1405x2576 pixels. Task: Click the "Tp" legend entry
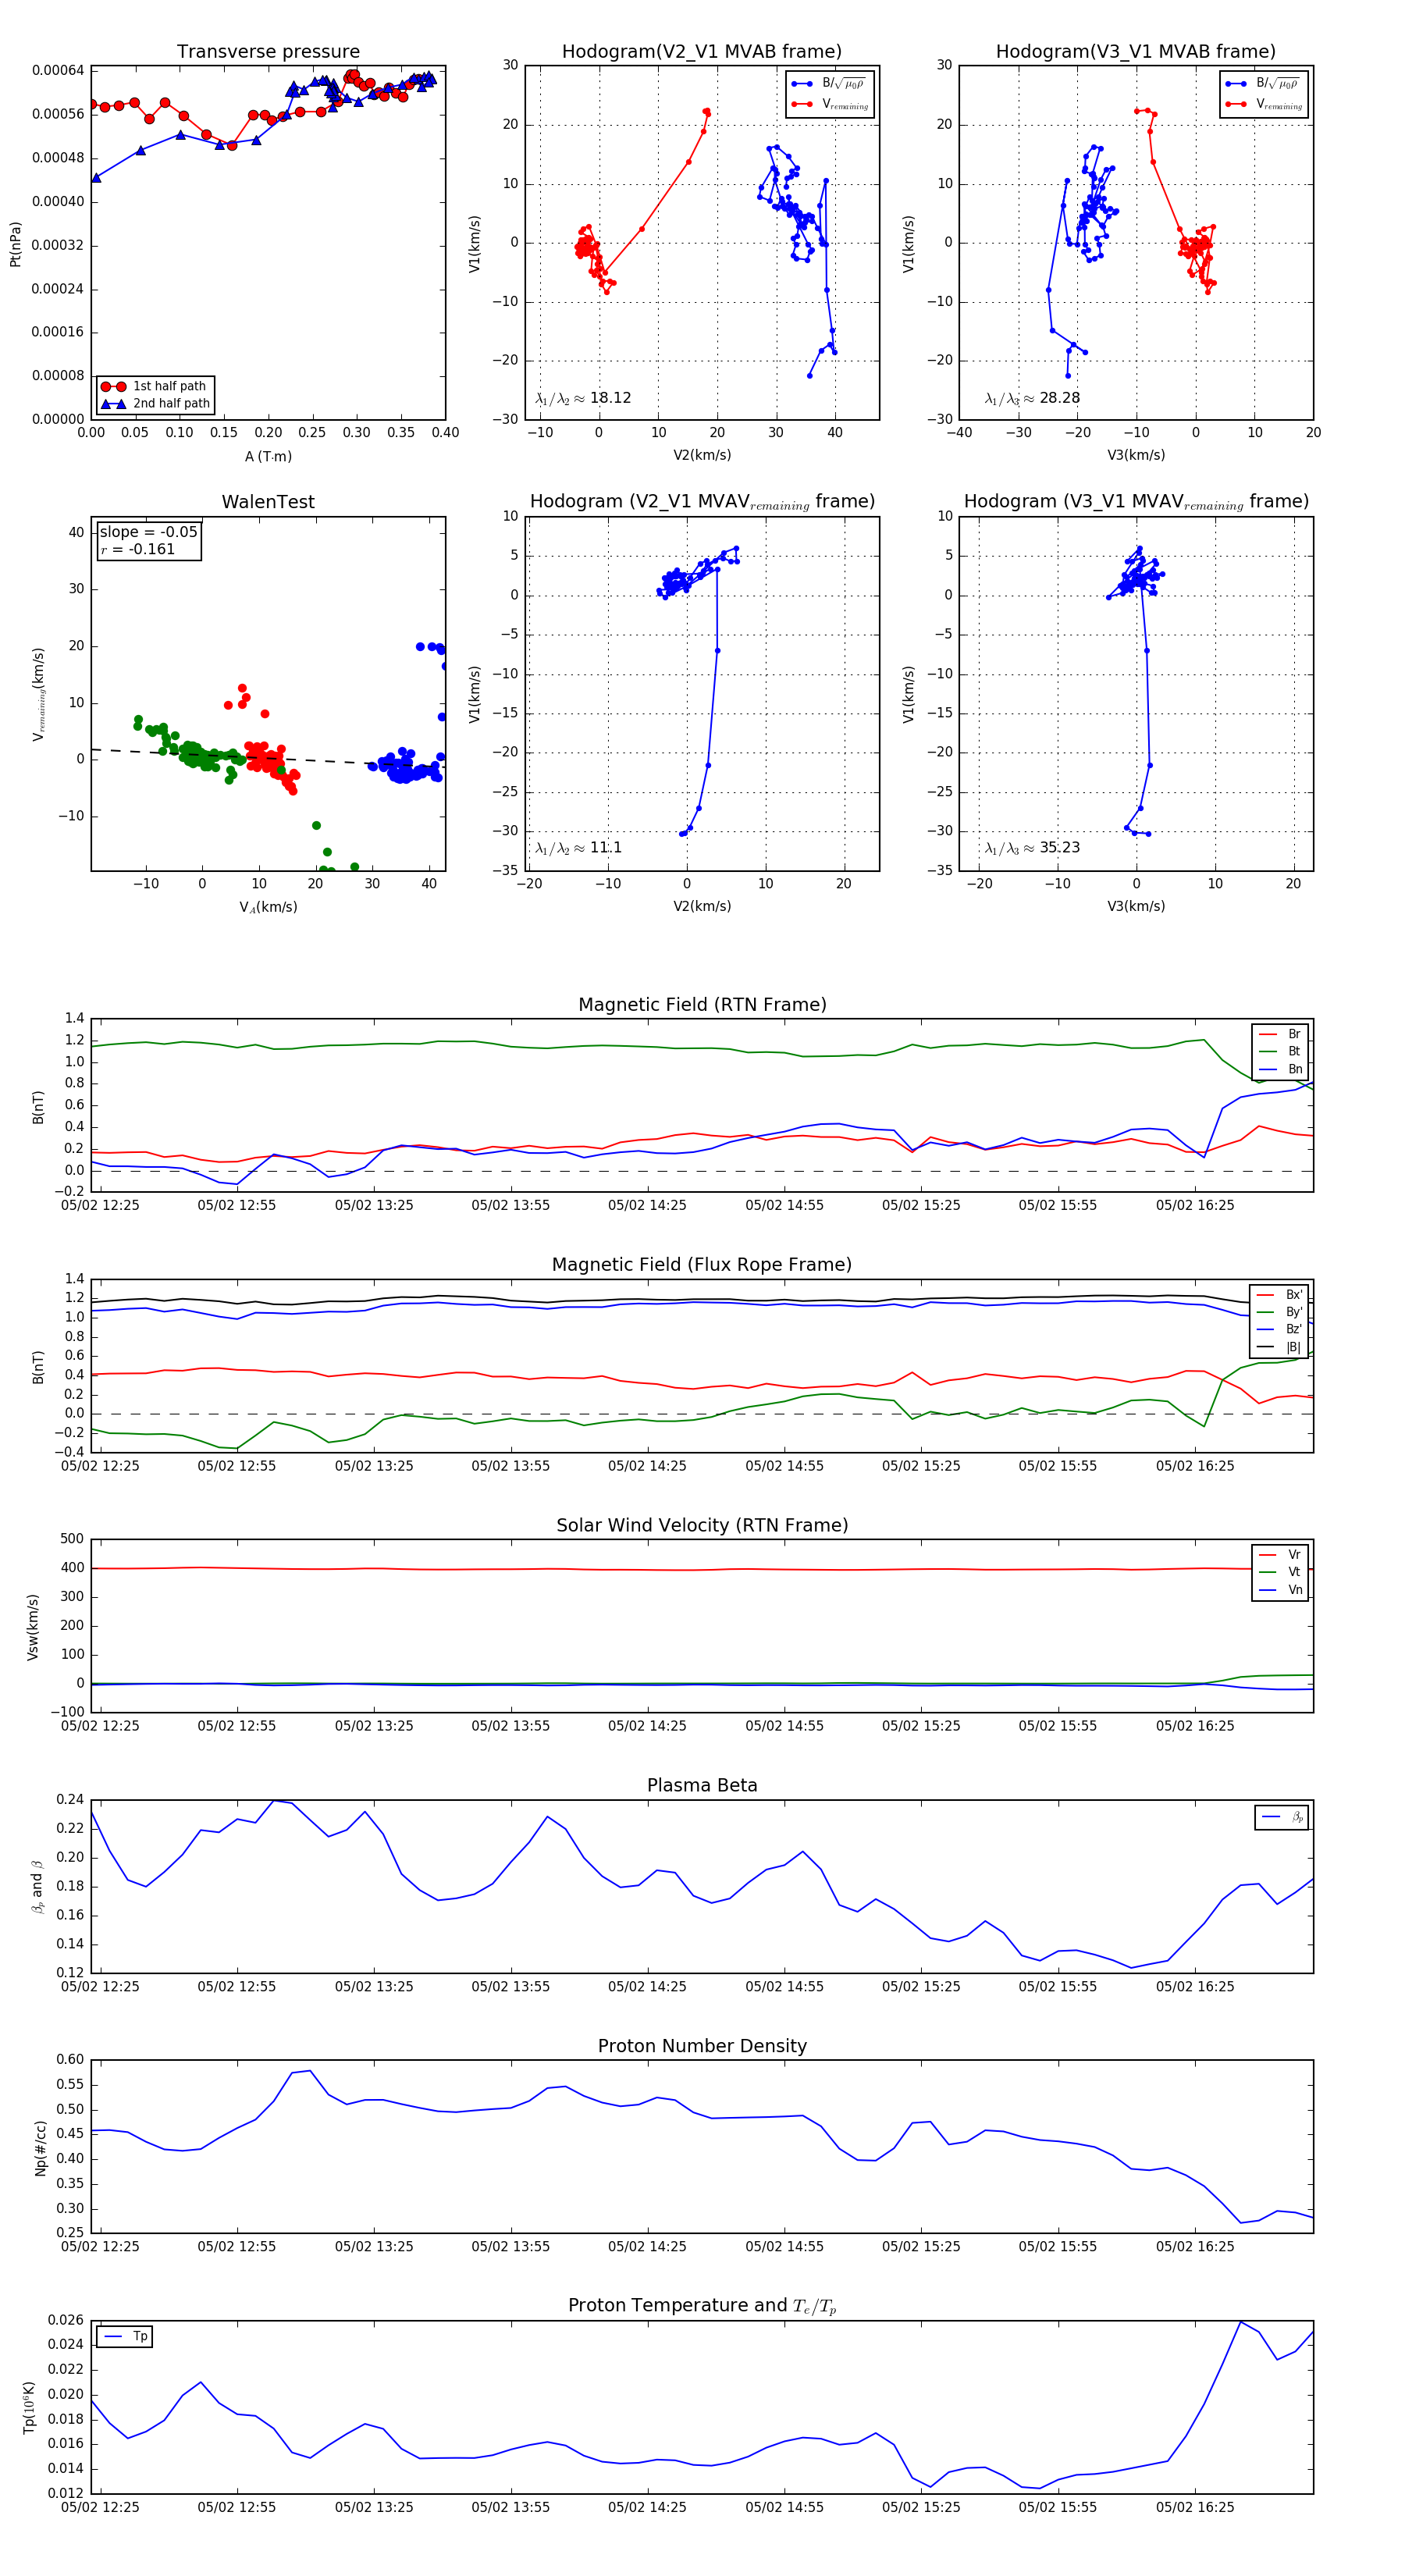(x=125, y=2337)
